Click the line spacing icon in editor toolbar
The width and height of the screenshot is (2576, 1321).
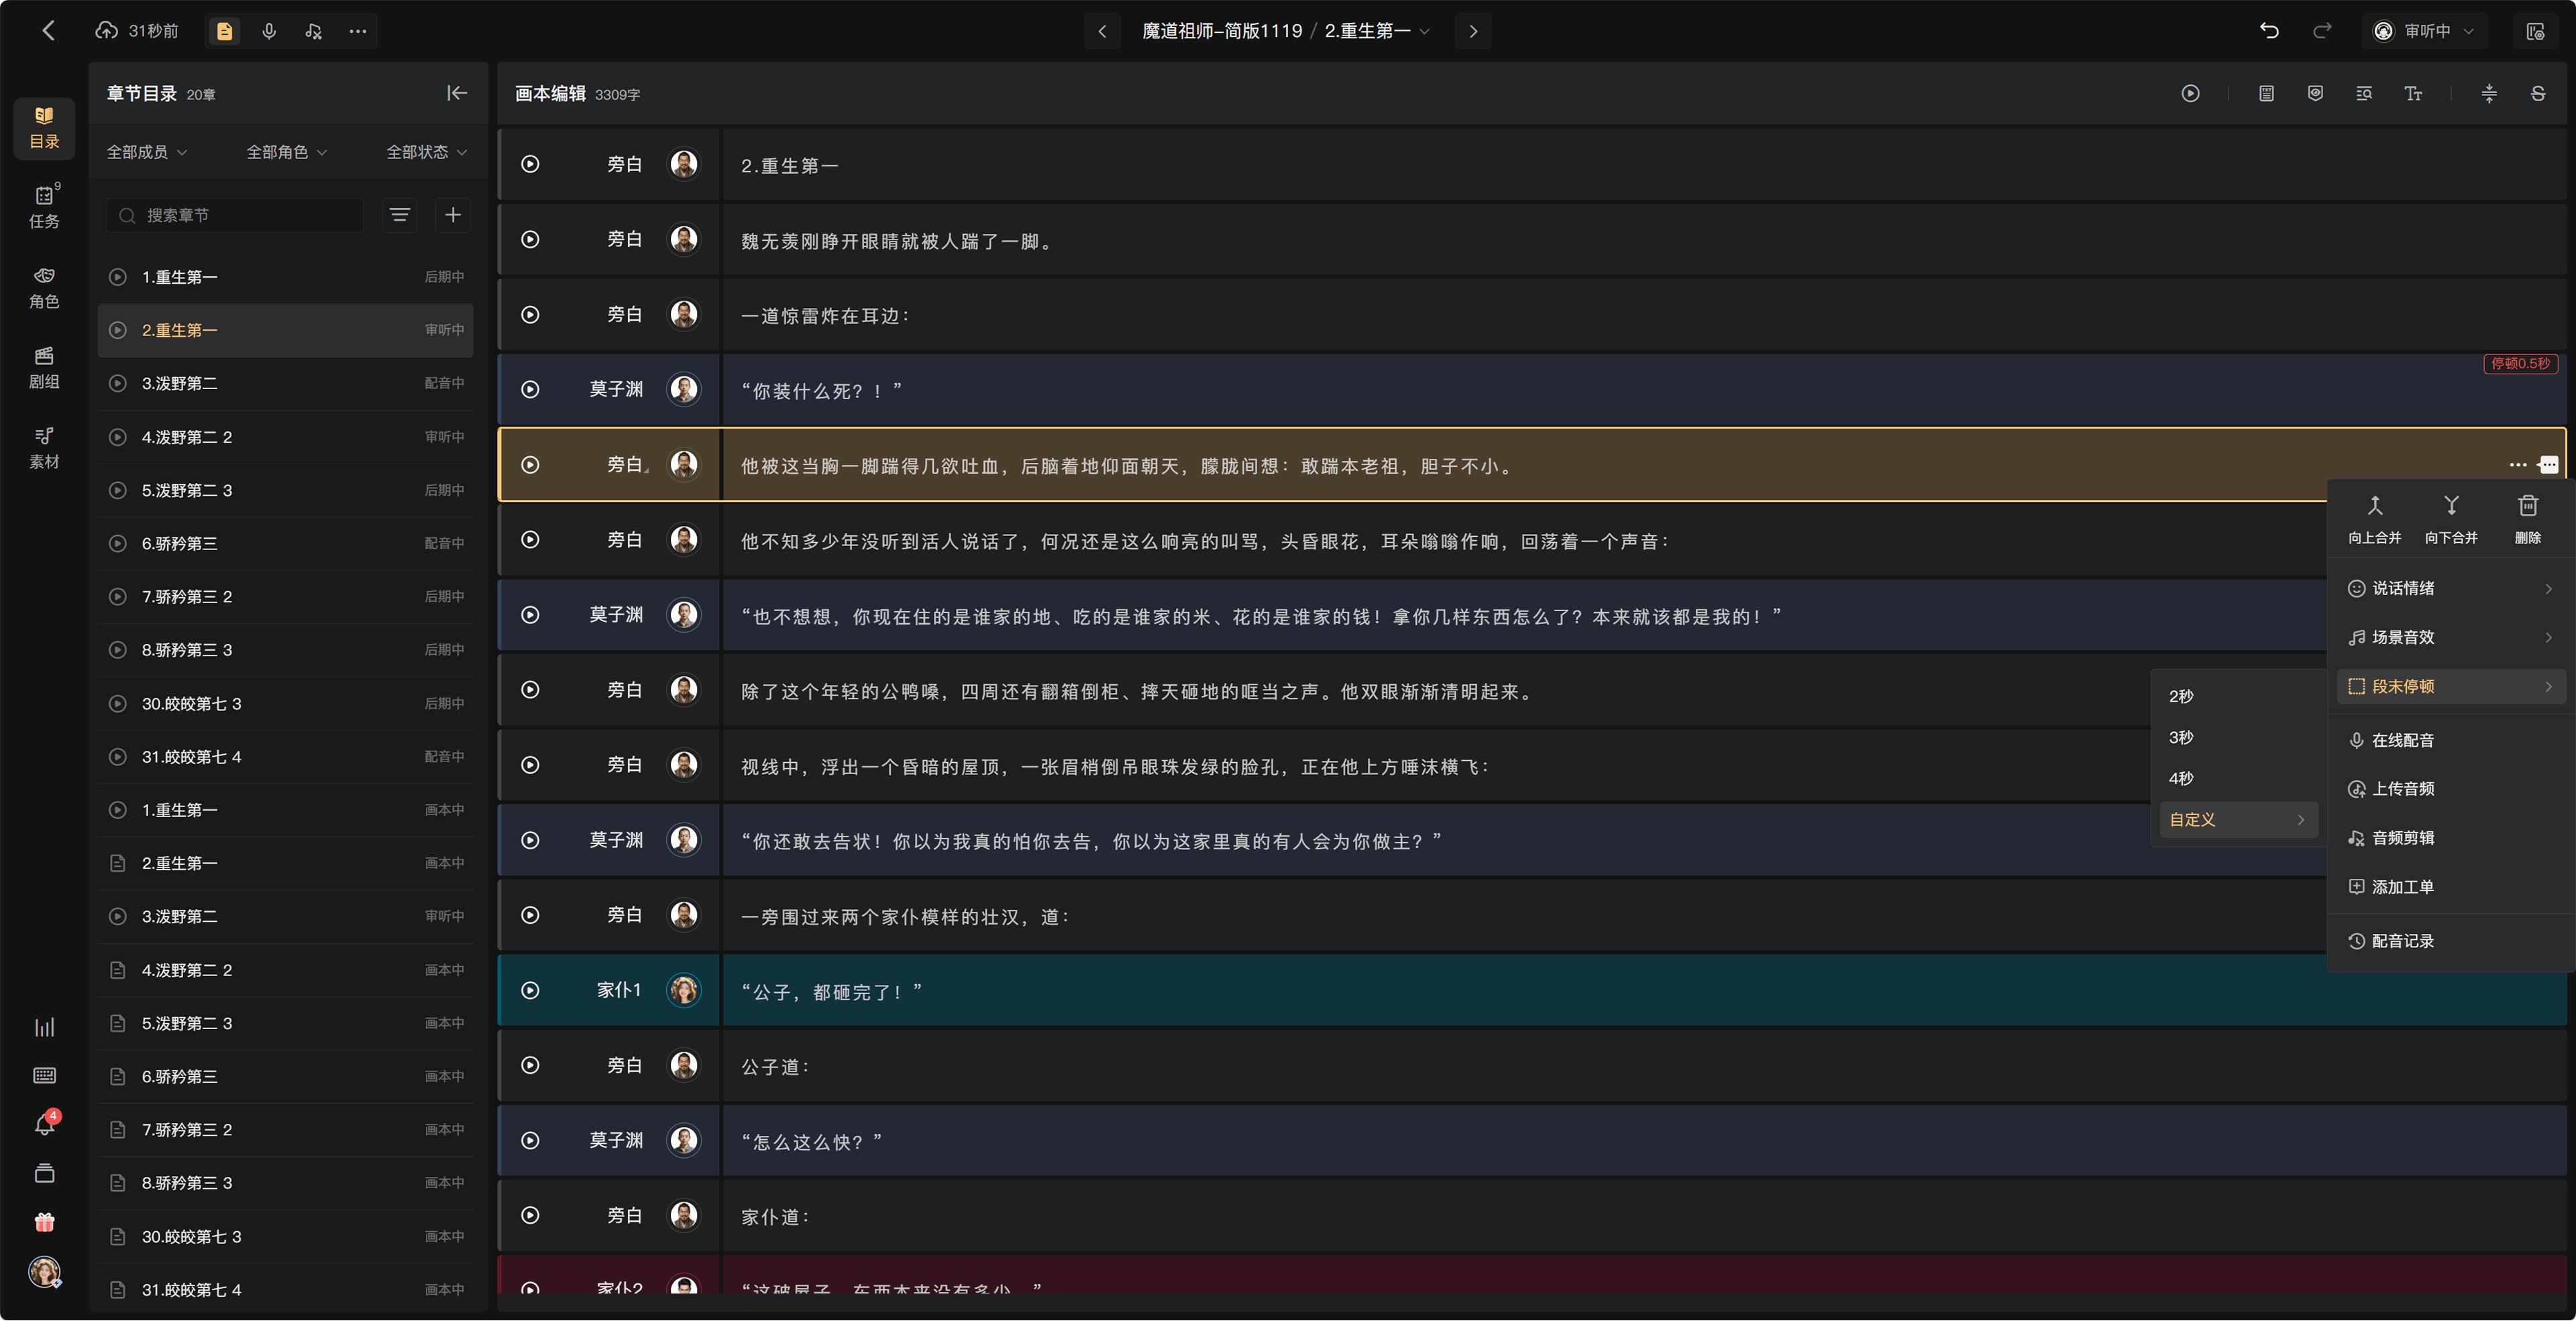click(2489, 93)
